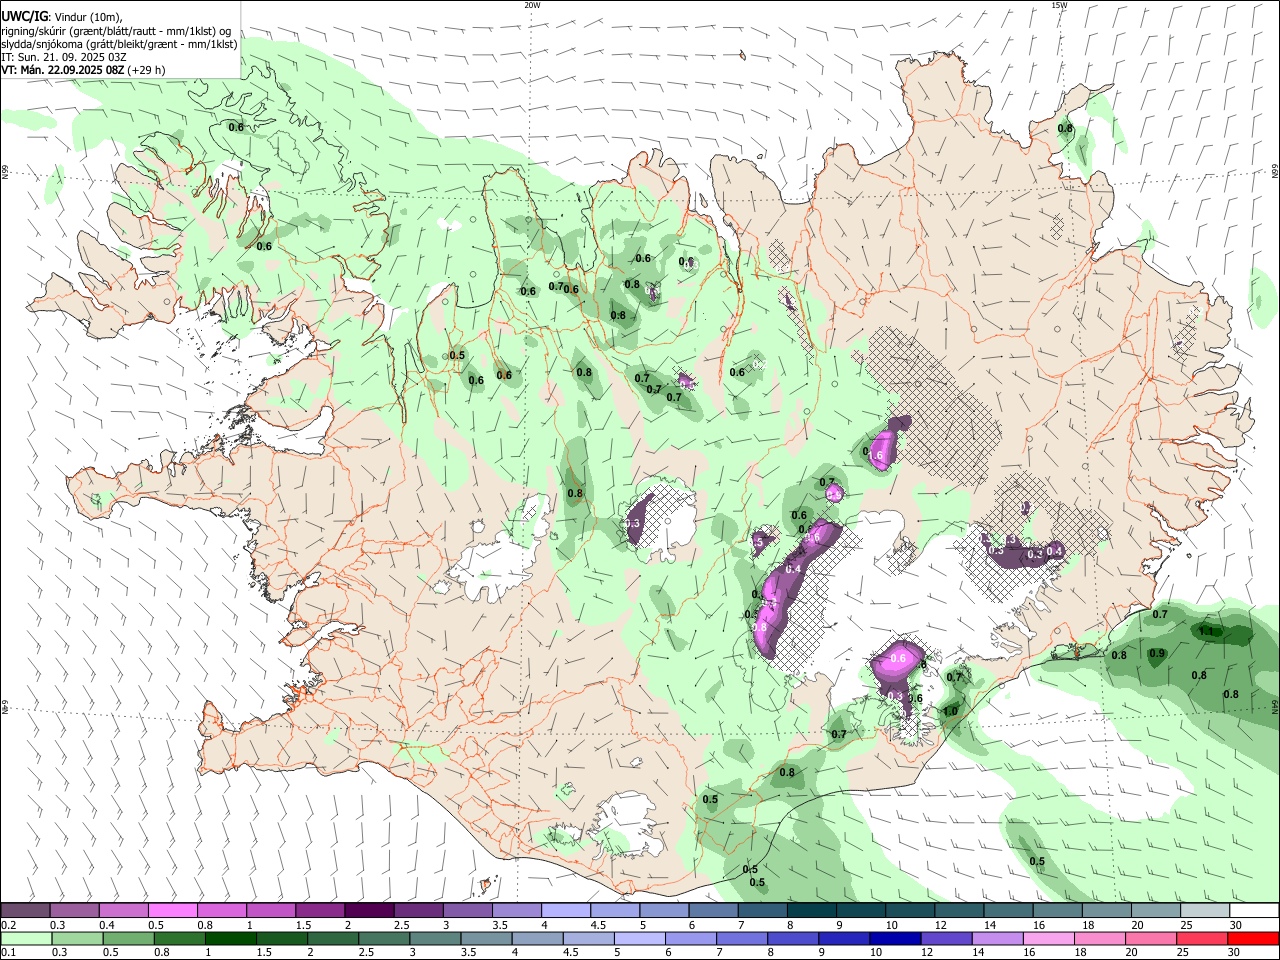
Task: Pick the darkest purple swatch labeled 2, top row
Action: click(369, 910)
